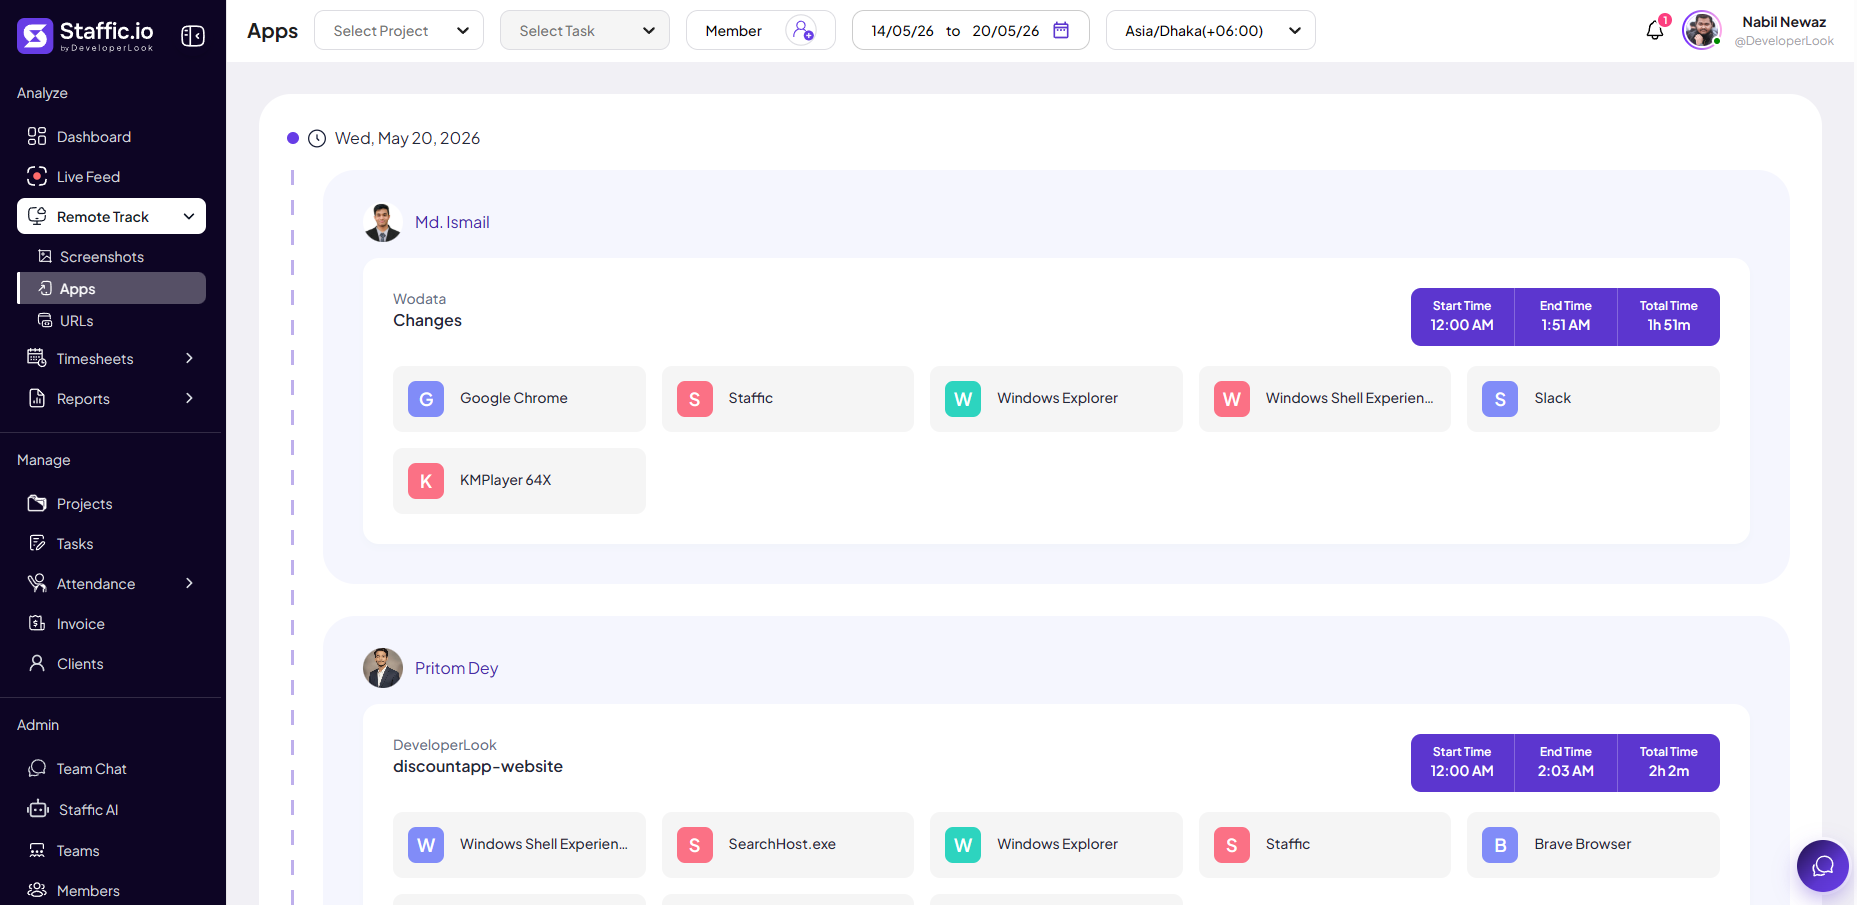This screenshot has width=1857, height=905.
Task: Click the 14/05/26 start date field
Action: tap(902, 31)
